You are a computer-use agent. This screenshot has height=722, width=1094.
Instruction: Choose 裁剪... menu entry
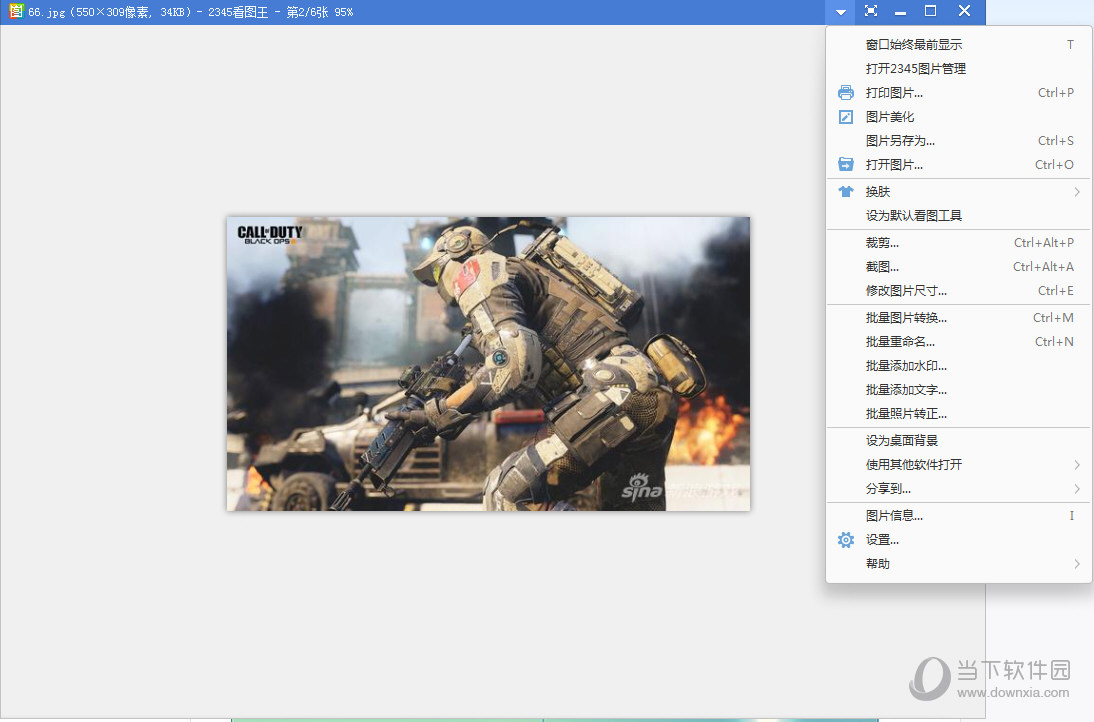(x=959, y=243)
